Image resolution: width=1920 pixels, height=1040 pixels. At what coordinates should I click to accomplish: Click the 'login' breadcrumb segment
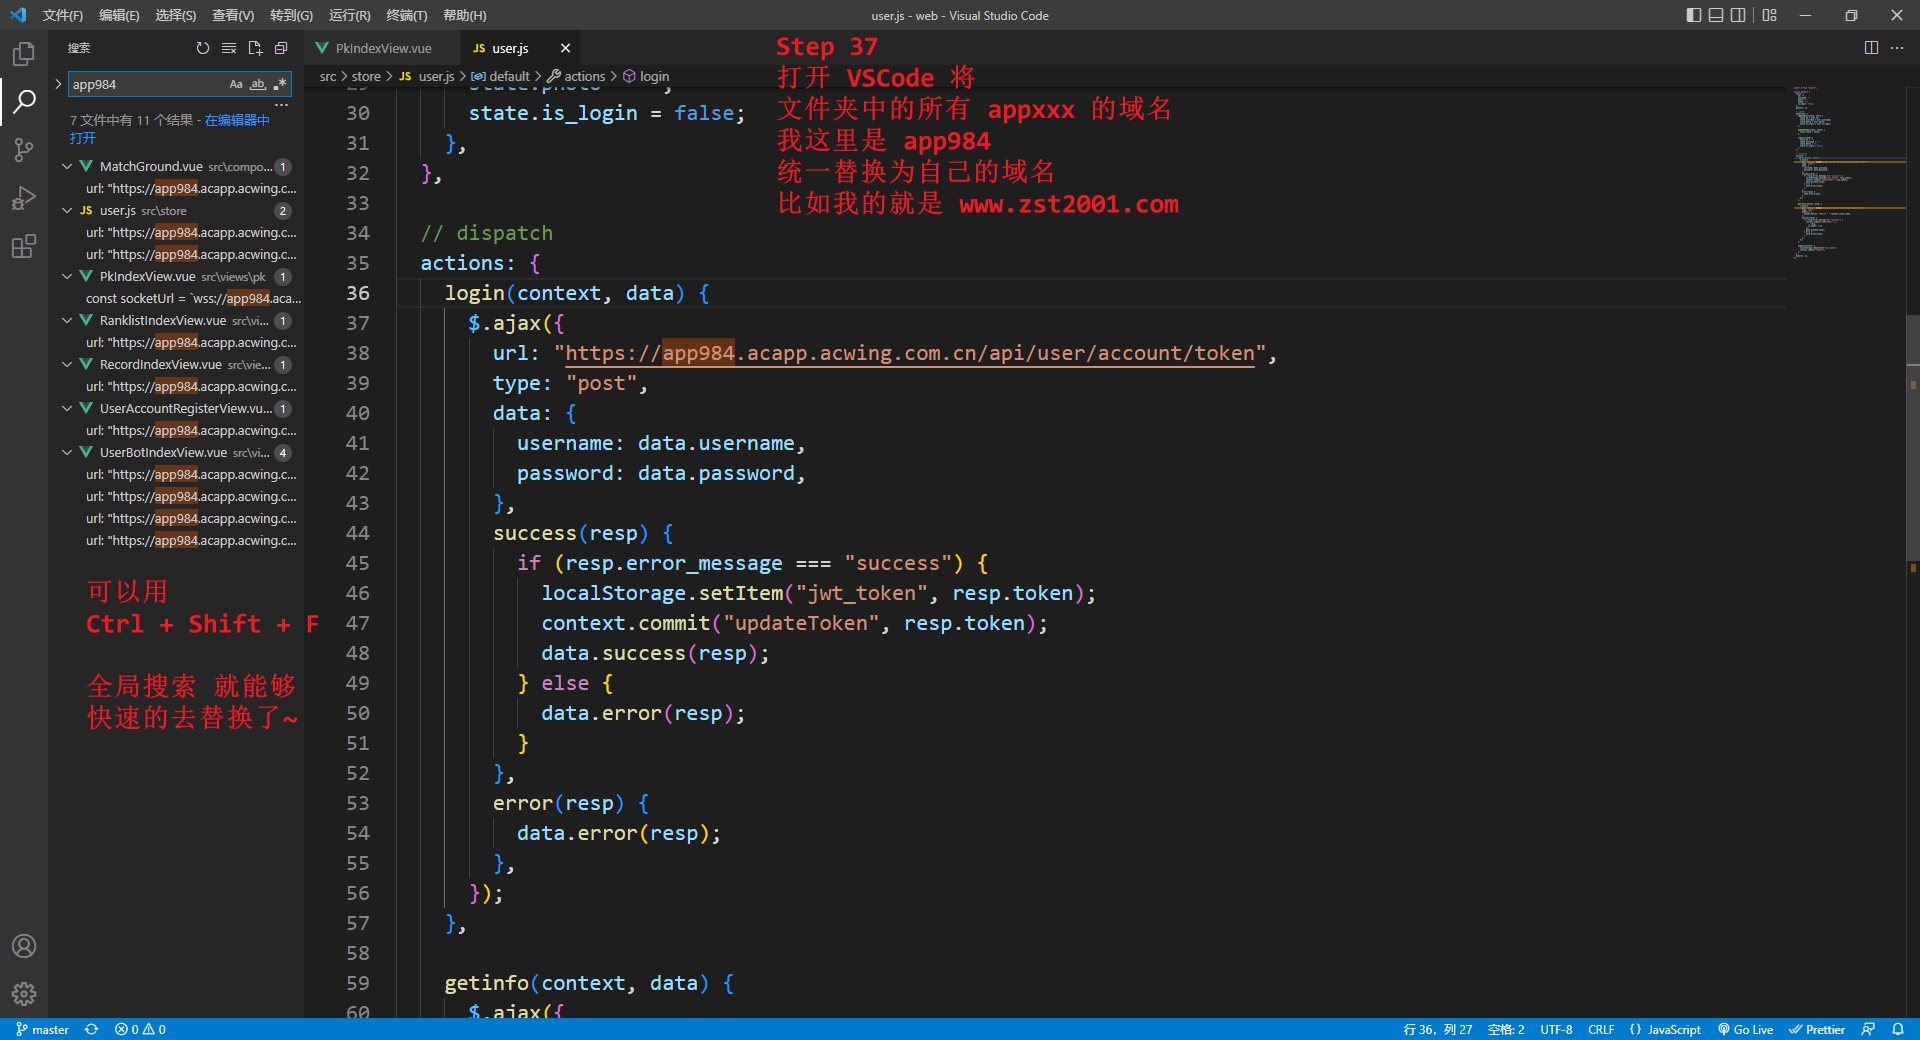(646, 76)
